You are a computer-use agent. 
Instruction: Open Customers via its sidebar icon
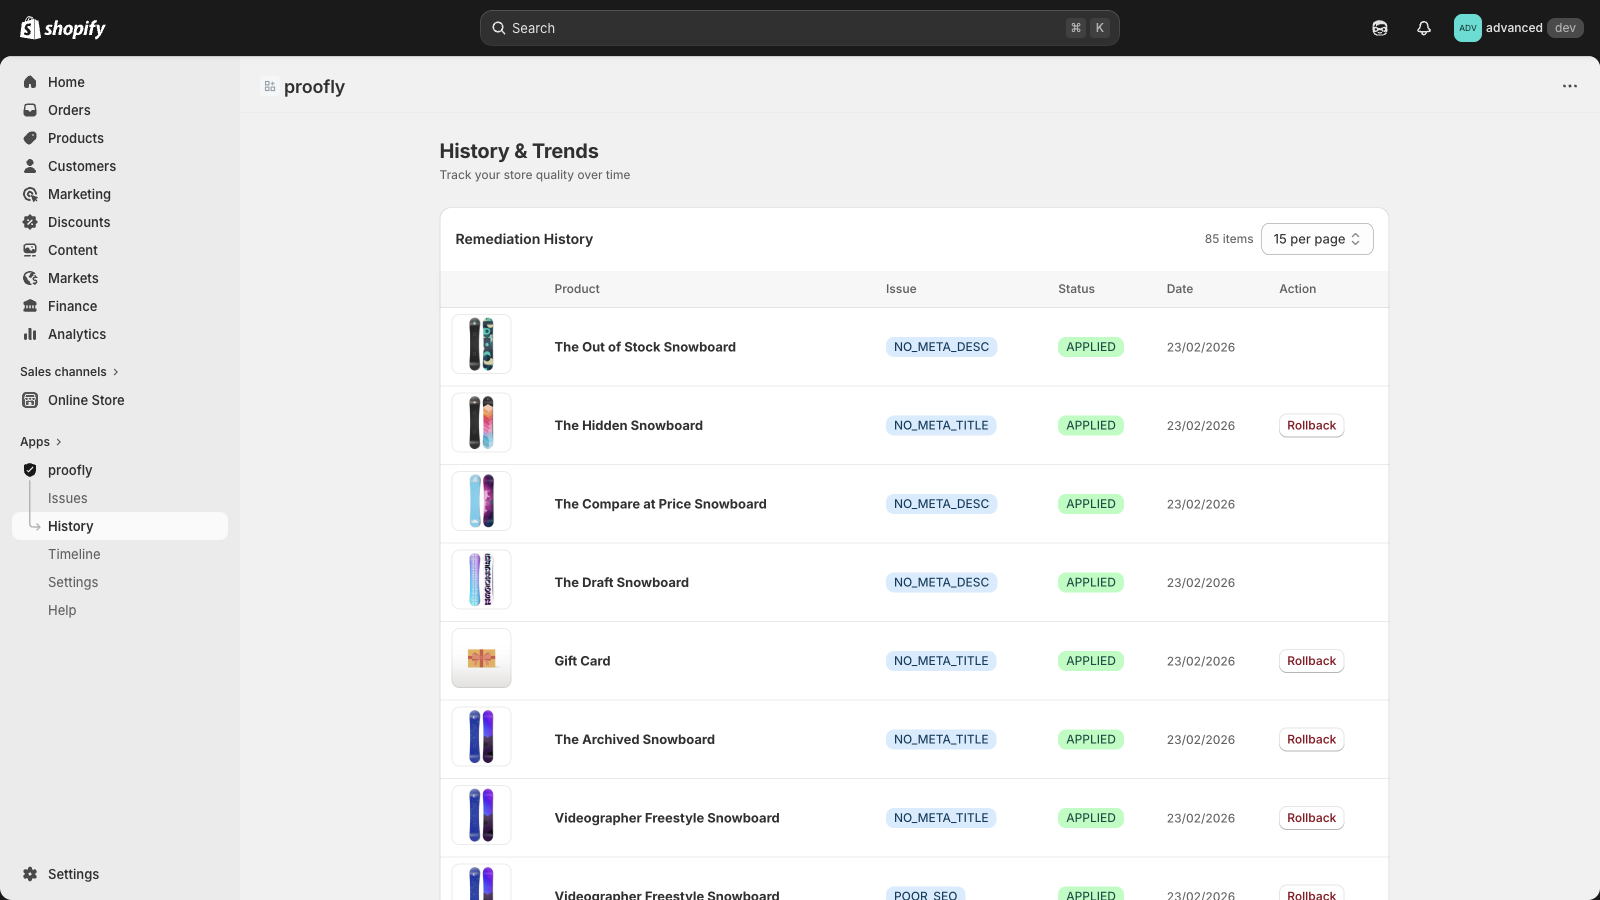[x=31, y=166]
